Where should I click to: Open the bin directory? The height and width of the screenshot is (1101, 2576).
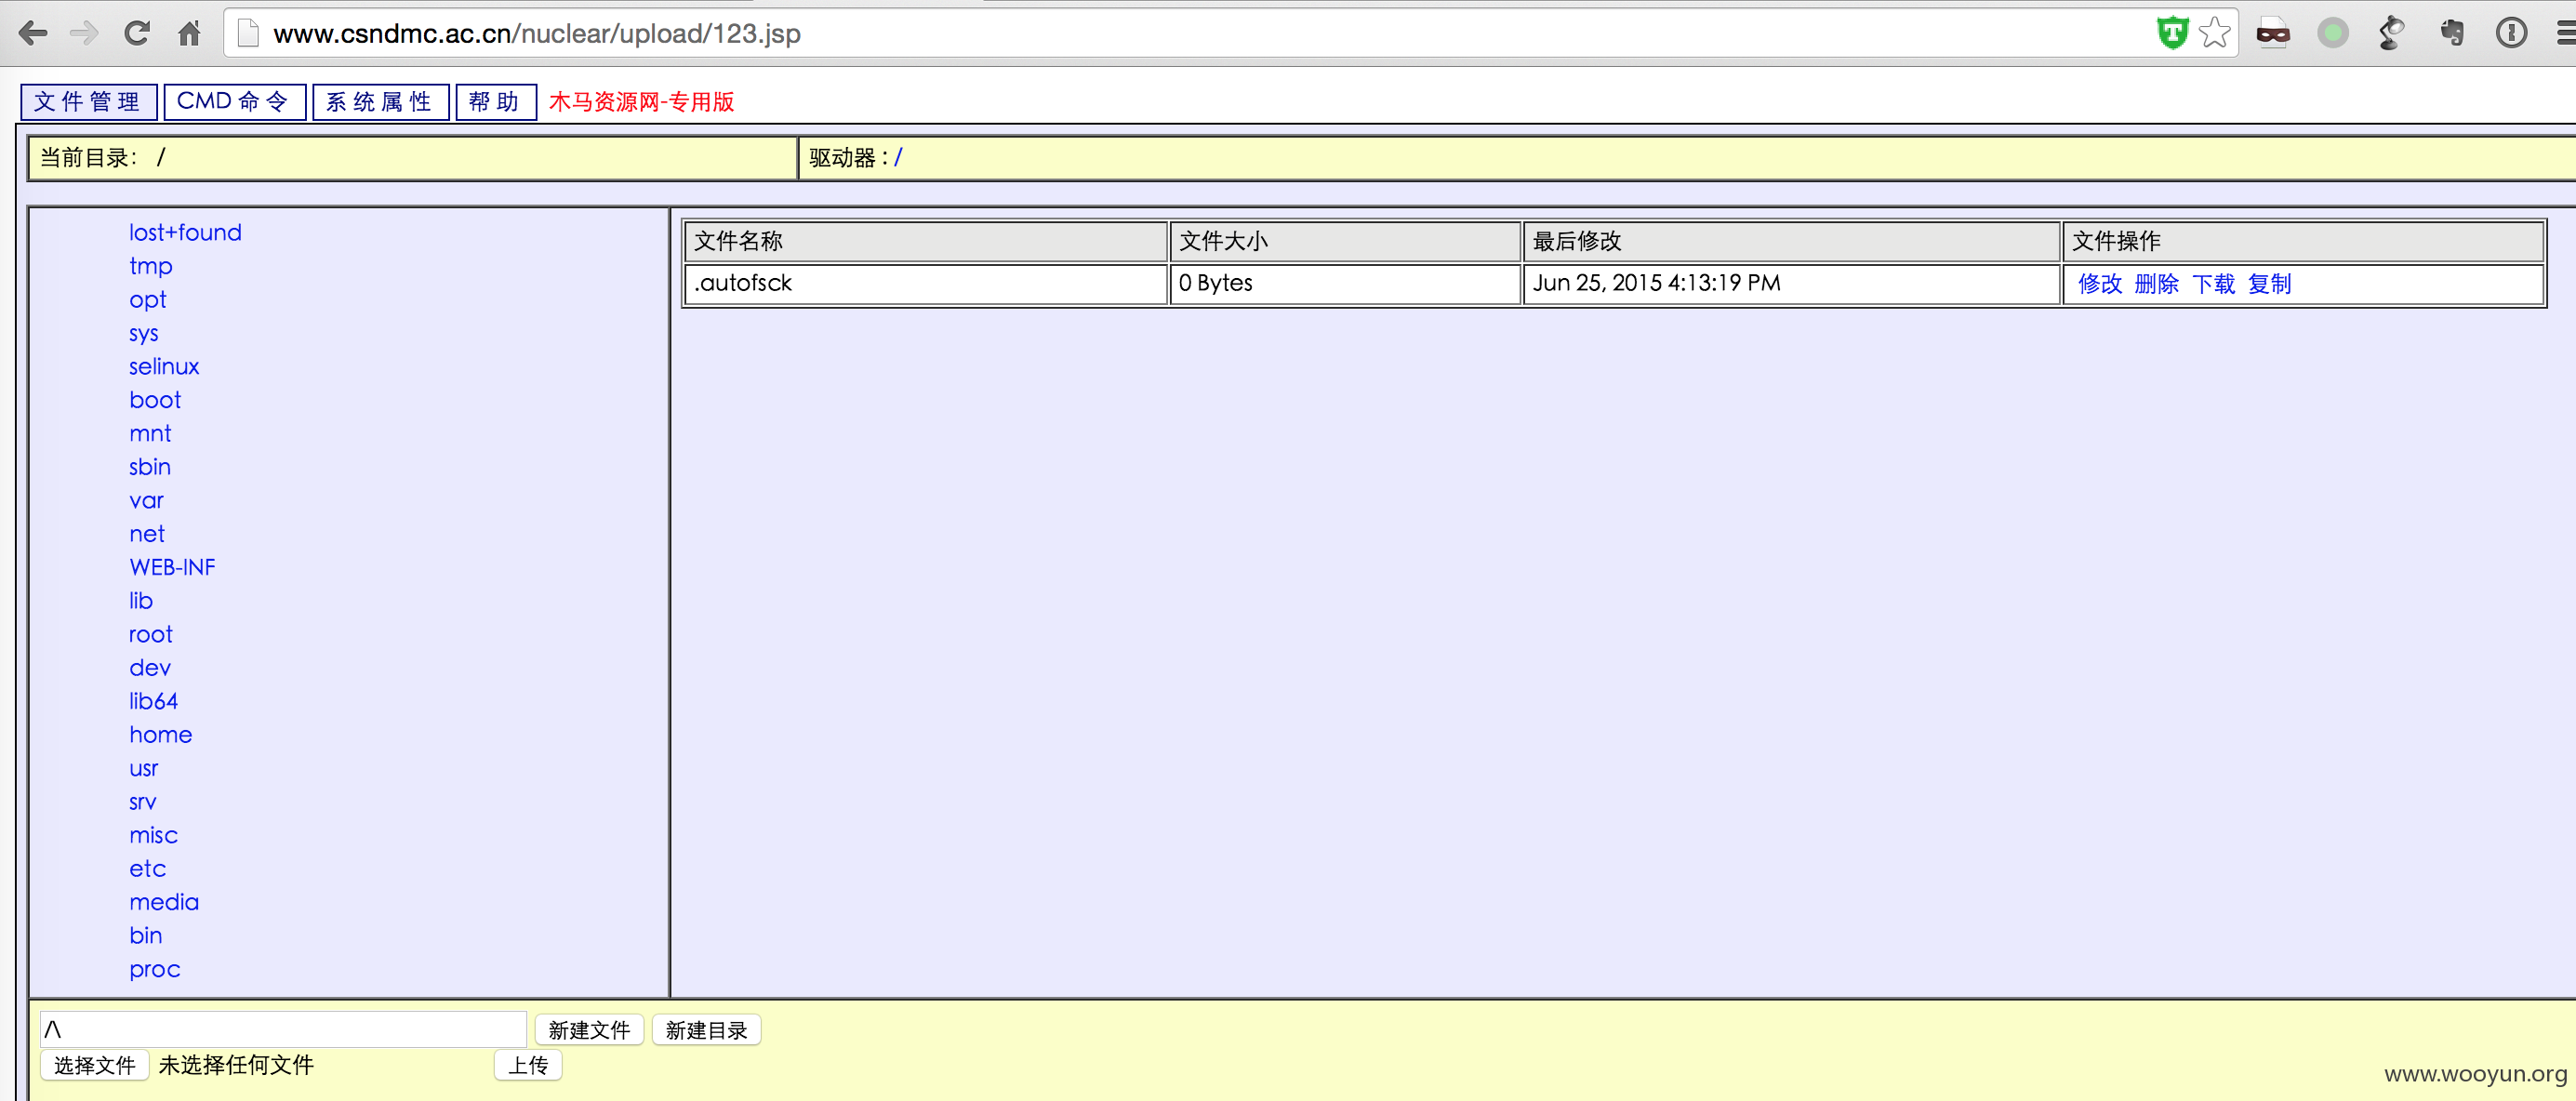point(146,936)
